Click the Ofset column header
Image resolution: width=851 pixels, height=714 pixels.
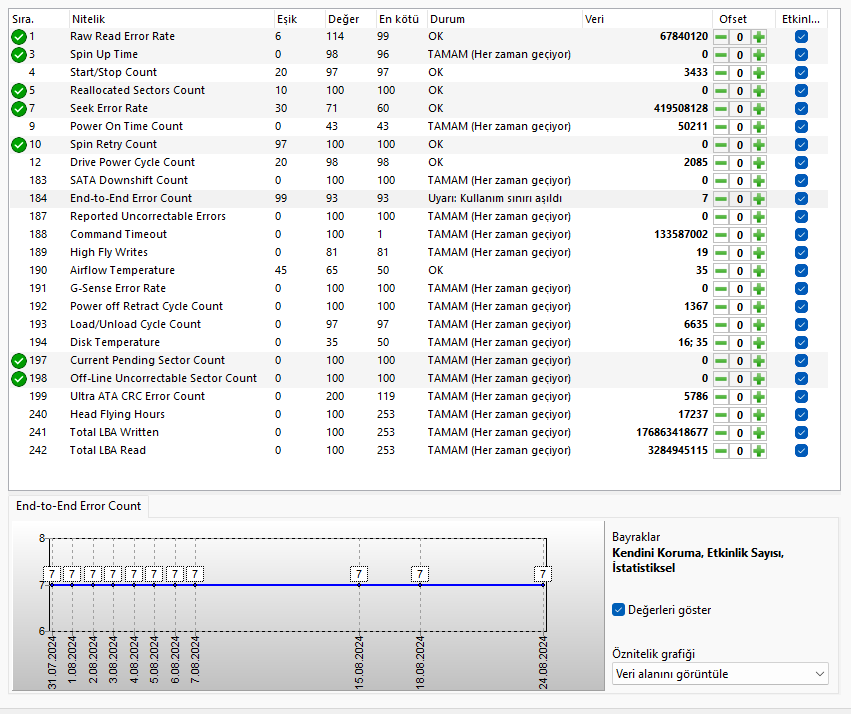[744, 19]
